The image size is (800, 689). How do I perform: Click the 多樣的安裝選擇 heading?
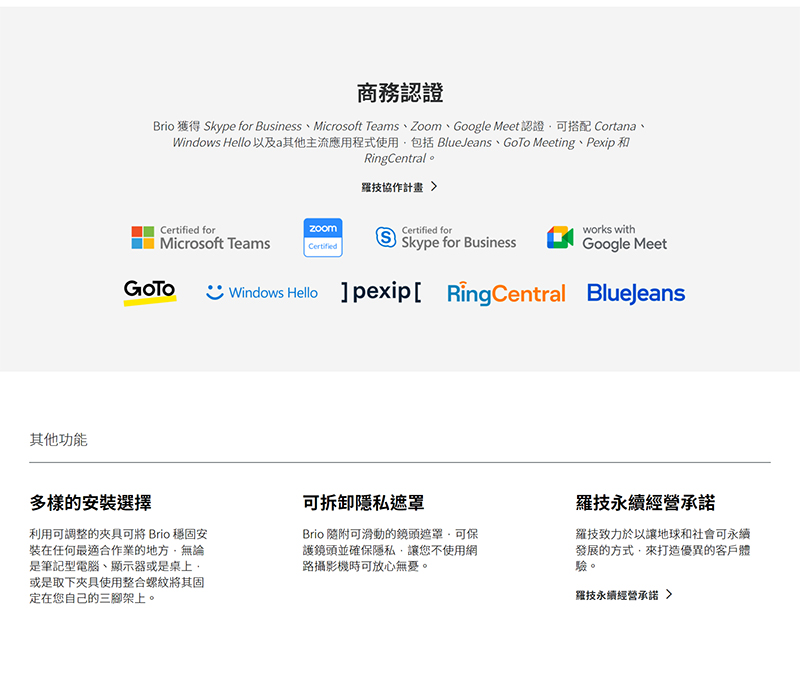point(90,503)
